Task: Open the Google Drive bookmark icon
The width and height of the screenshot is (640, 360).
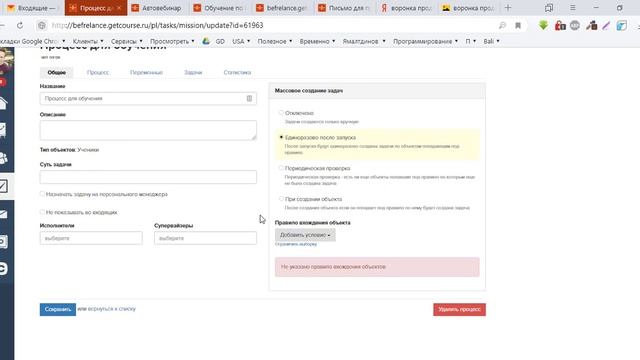Action: coord(206,41)
